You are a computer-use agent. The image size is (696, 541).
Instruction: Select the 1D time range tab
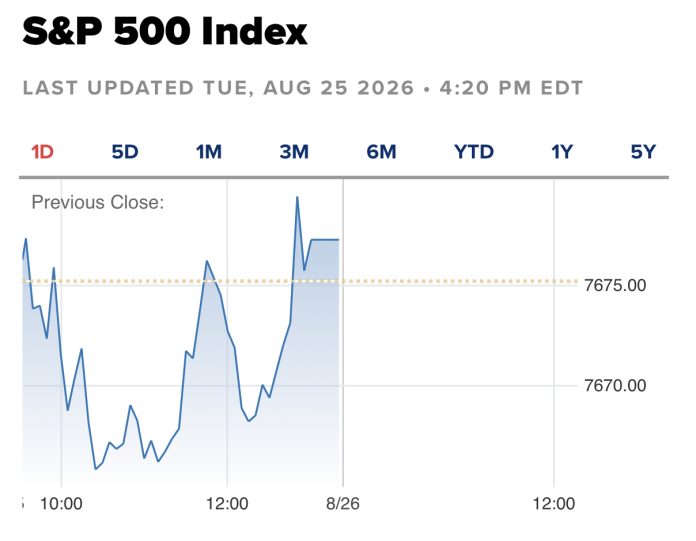tap(43, 152)
